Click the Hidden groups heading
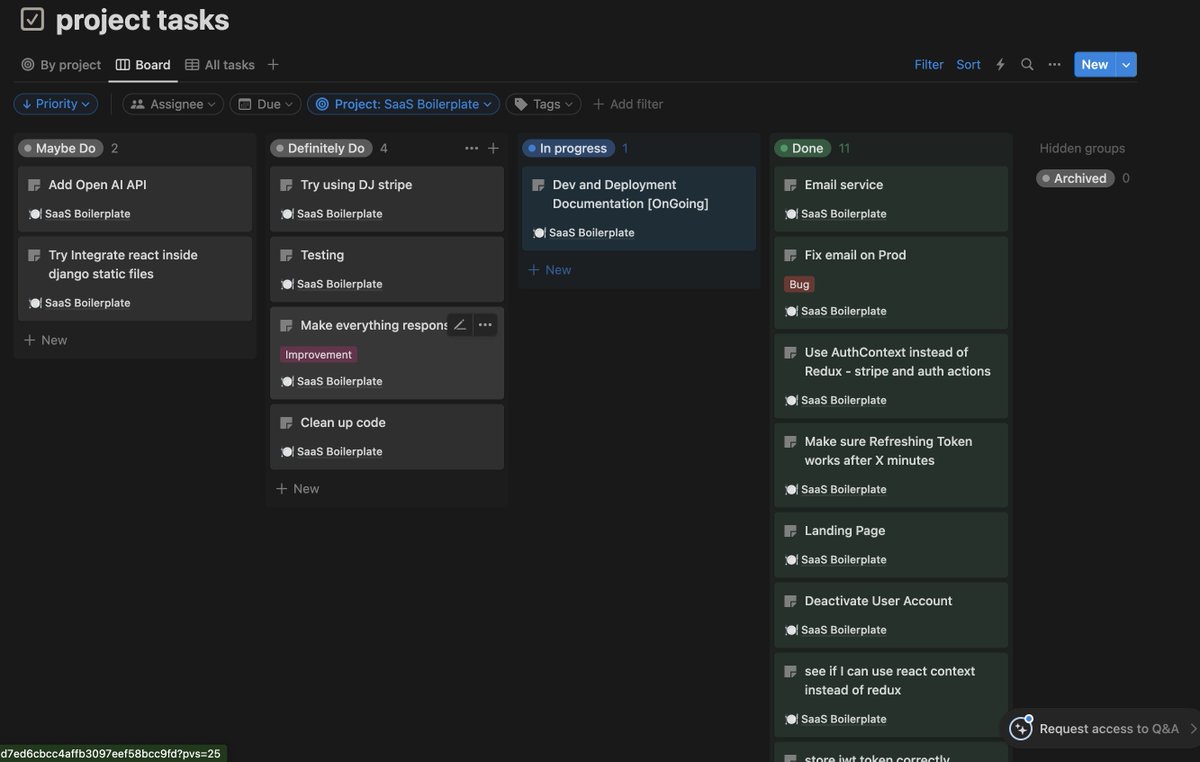The height and width of the screenshot is (762, 1200). click(x=1082, y=148)
